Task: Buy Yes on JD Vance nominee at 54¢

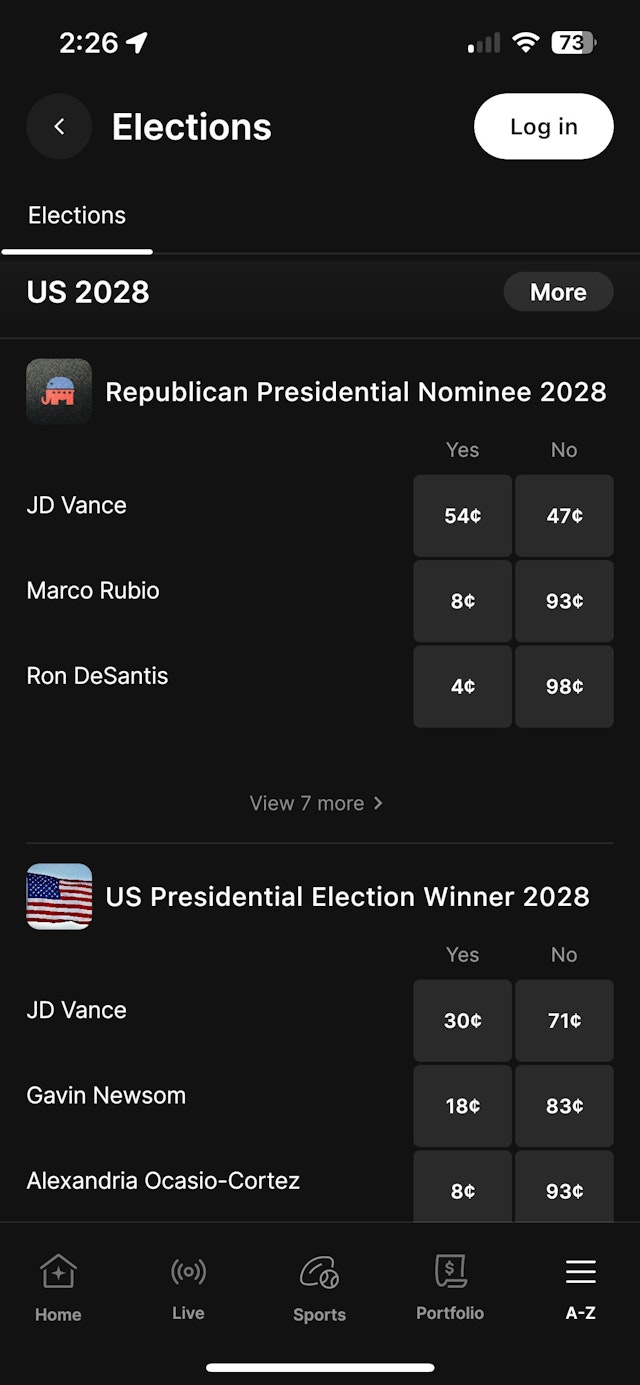Action: (462, 516)
